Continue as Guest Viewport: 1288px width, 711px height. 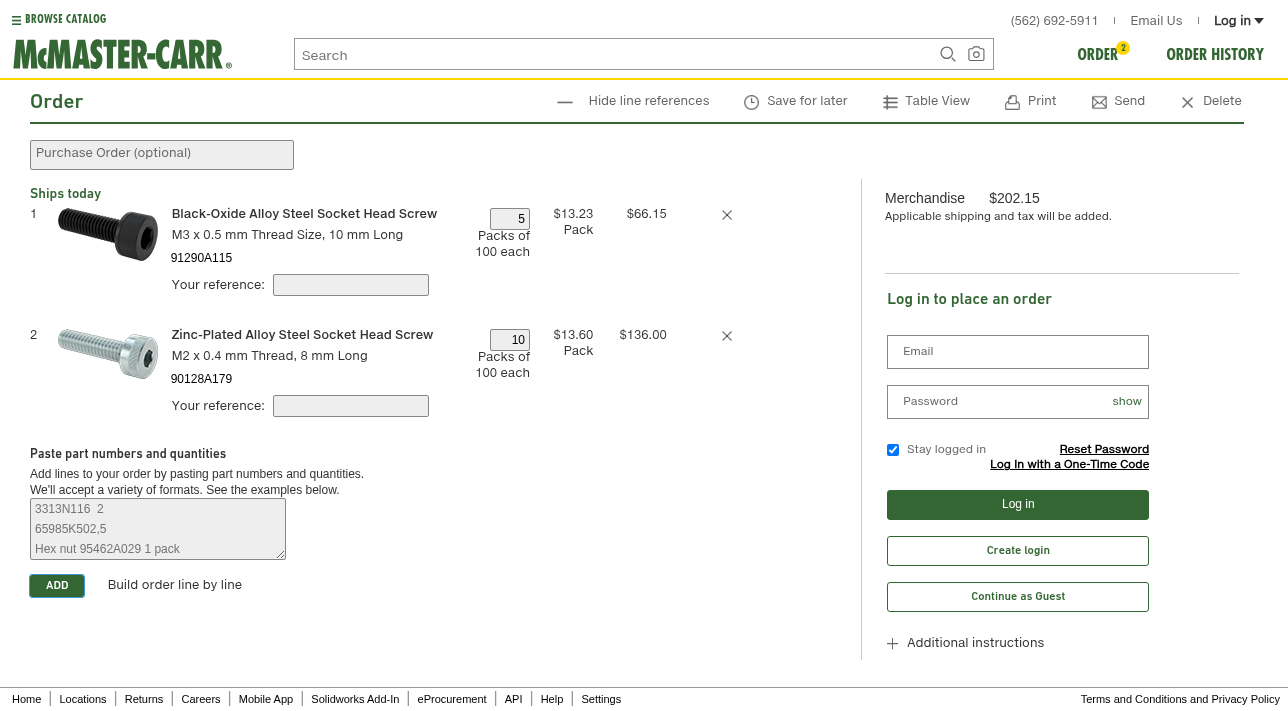click(1018, 597)
